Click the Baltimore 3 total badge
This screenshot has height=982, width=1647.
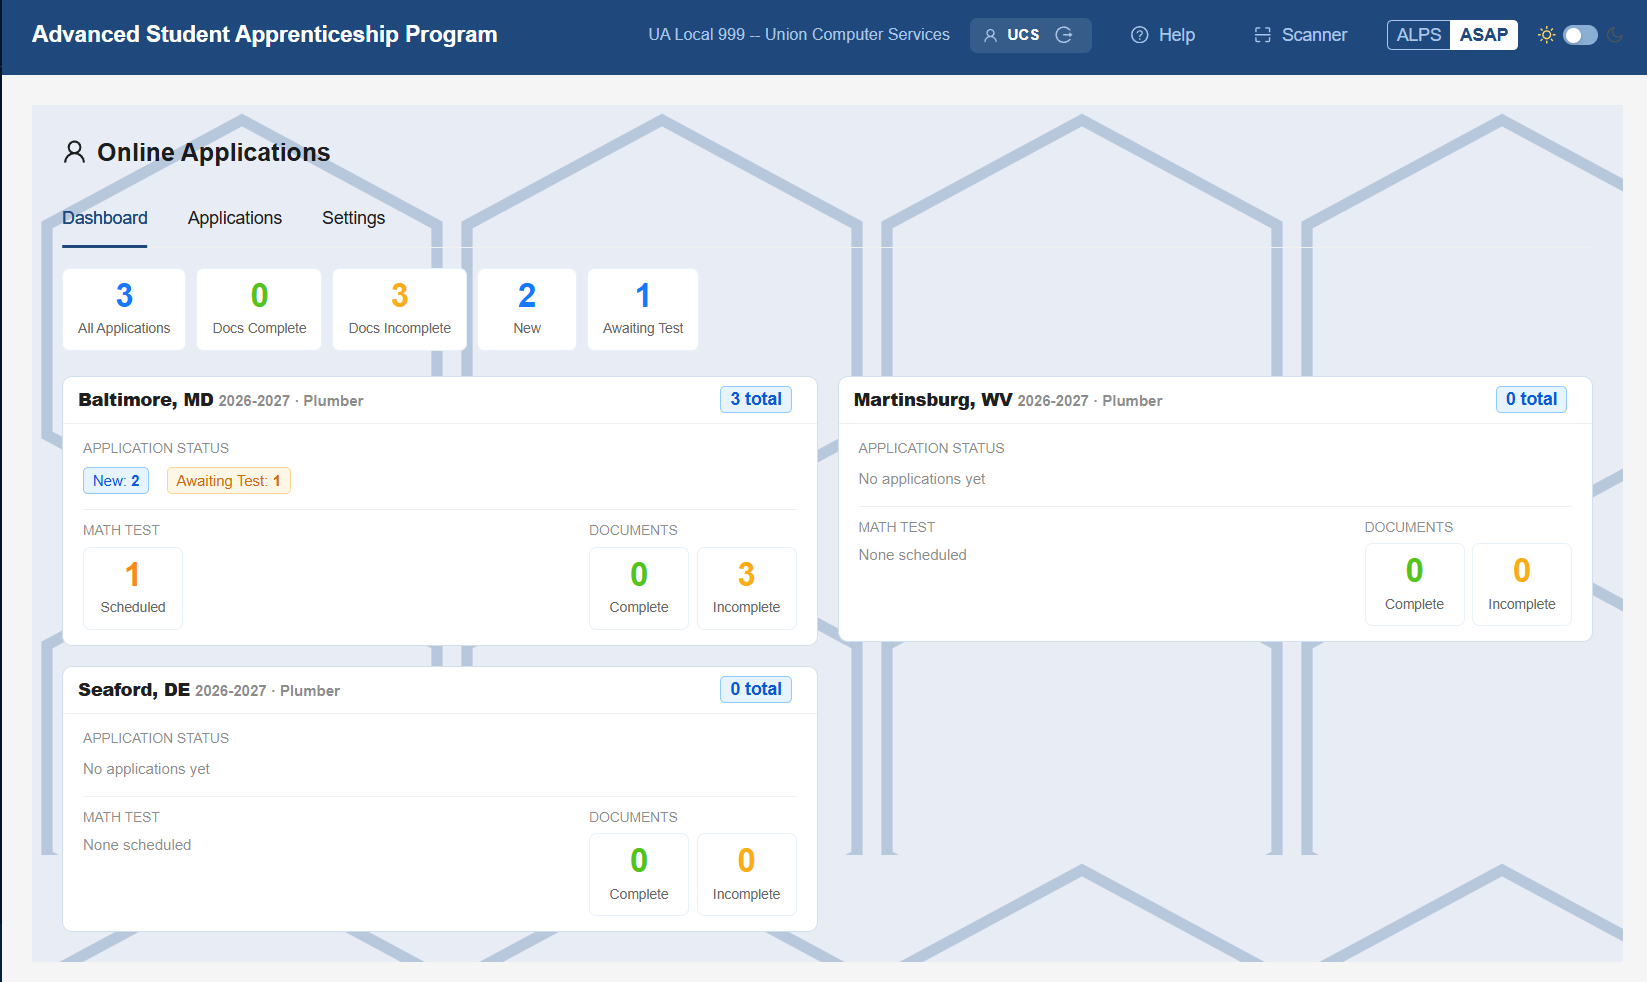756,399
